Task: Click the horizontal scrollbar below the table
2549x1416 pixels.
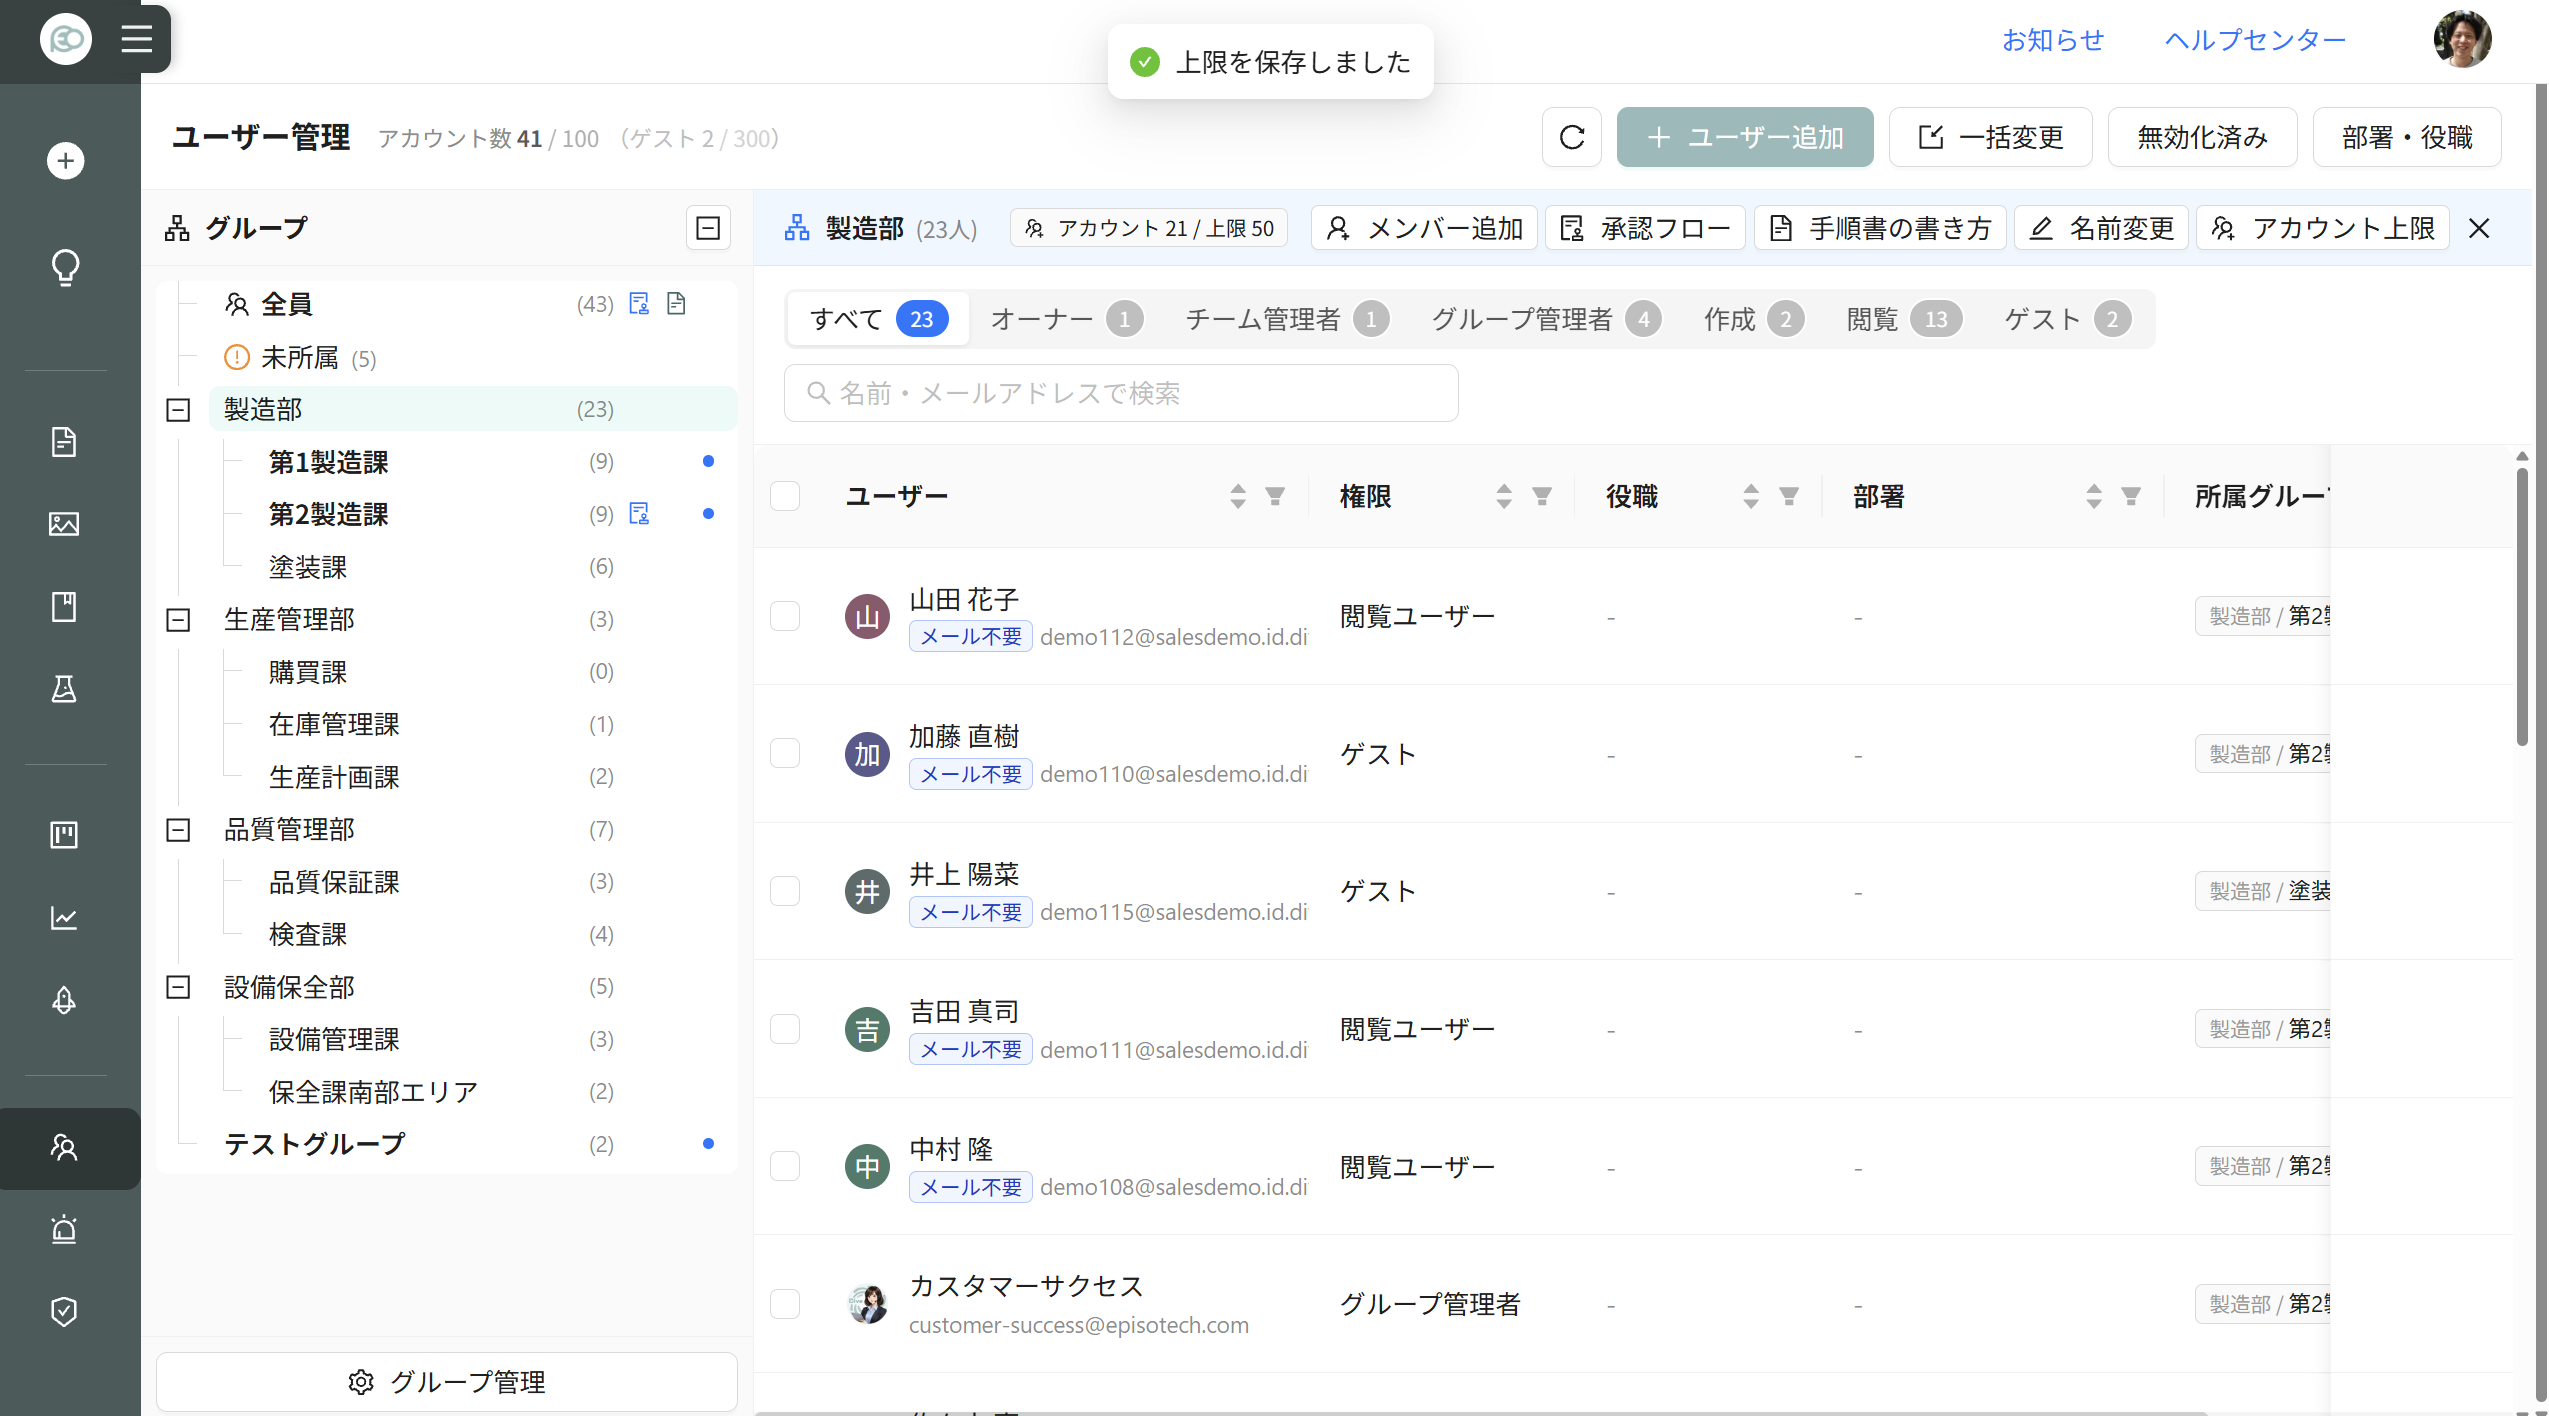Action: pyautogui.click(x=1480, y=1412)
